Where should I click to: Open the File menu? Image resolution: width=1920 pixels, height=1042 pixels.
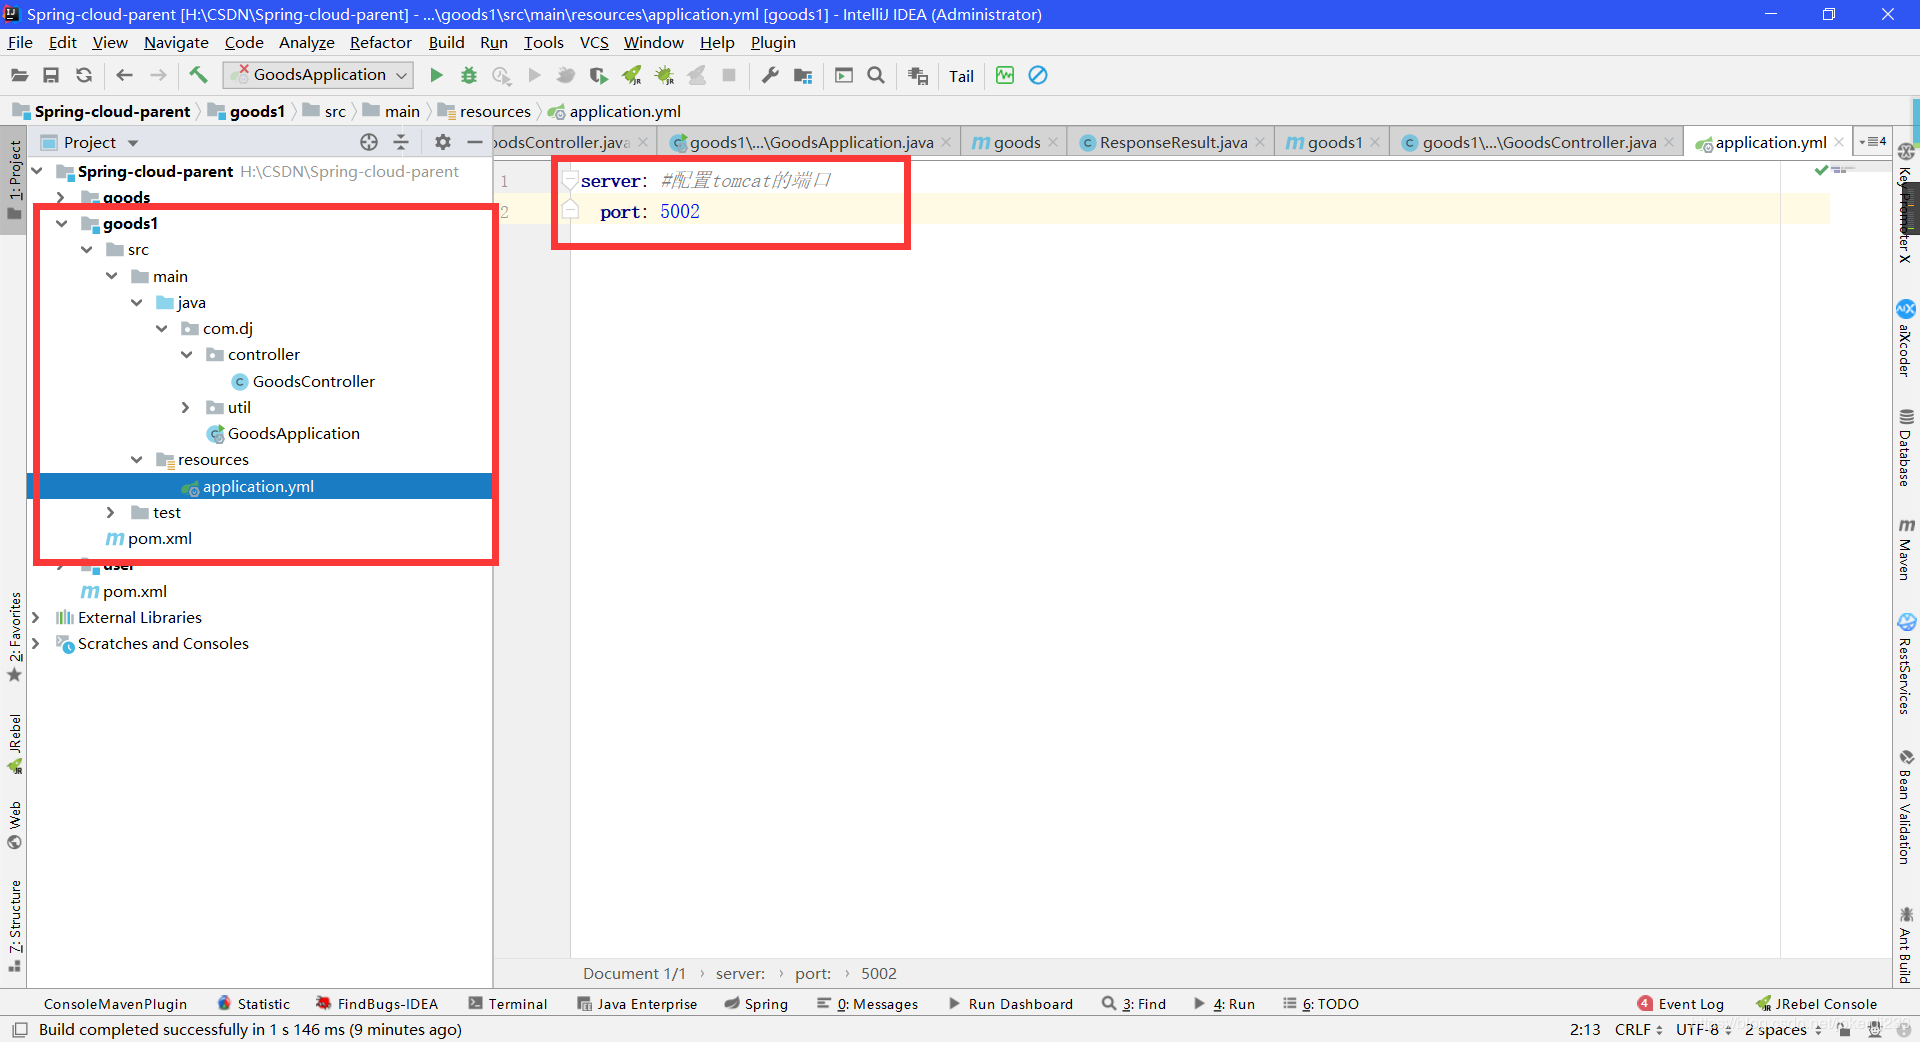click(x=20, y=42)
